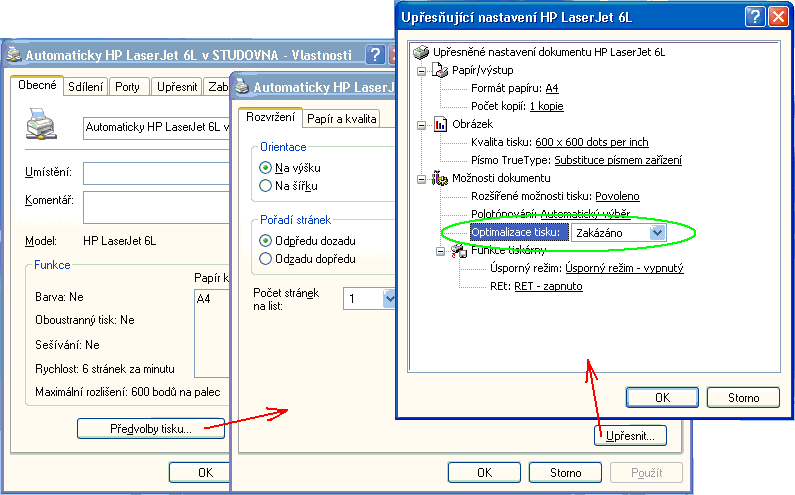The height and width of the screenshot is (495, 795).
Task: Open the Papír a kvalita tab
Action: (x=342, y=119)
